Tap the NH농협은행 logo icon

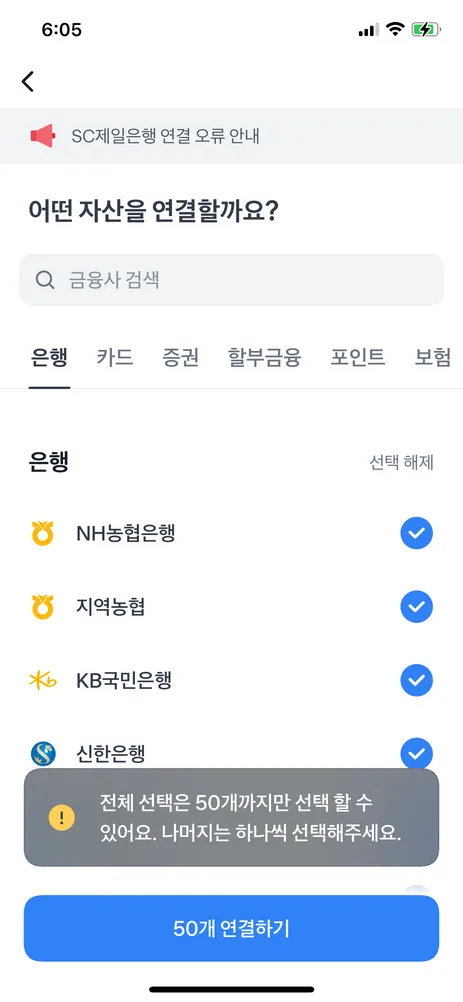click(x=43, y=534)
